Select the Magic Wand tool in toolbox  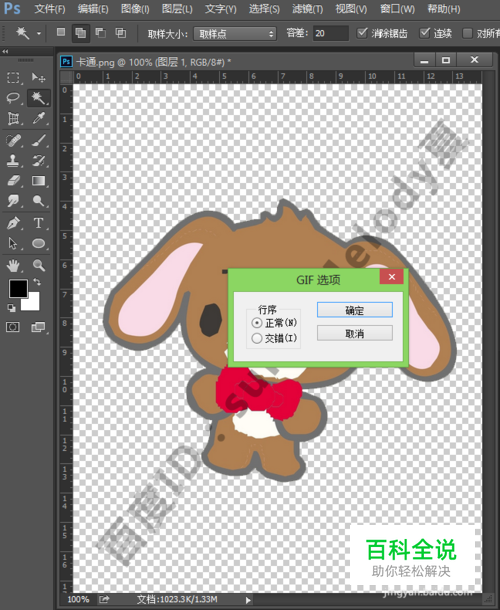click(x=38, y=98)
